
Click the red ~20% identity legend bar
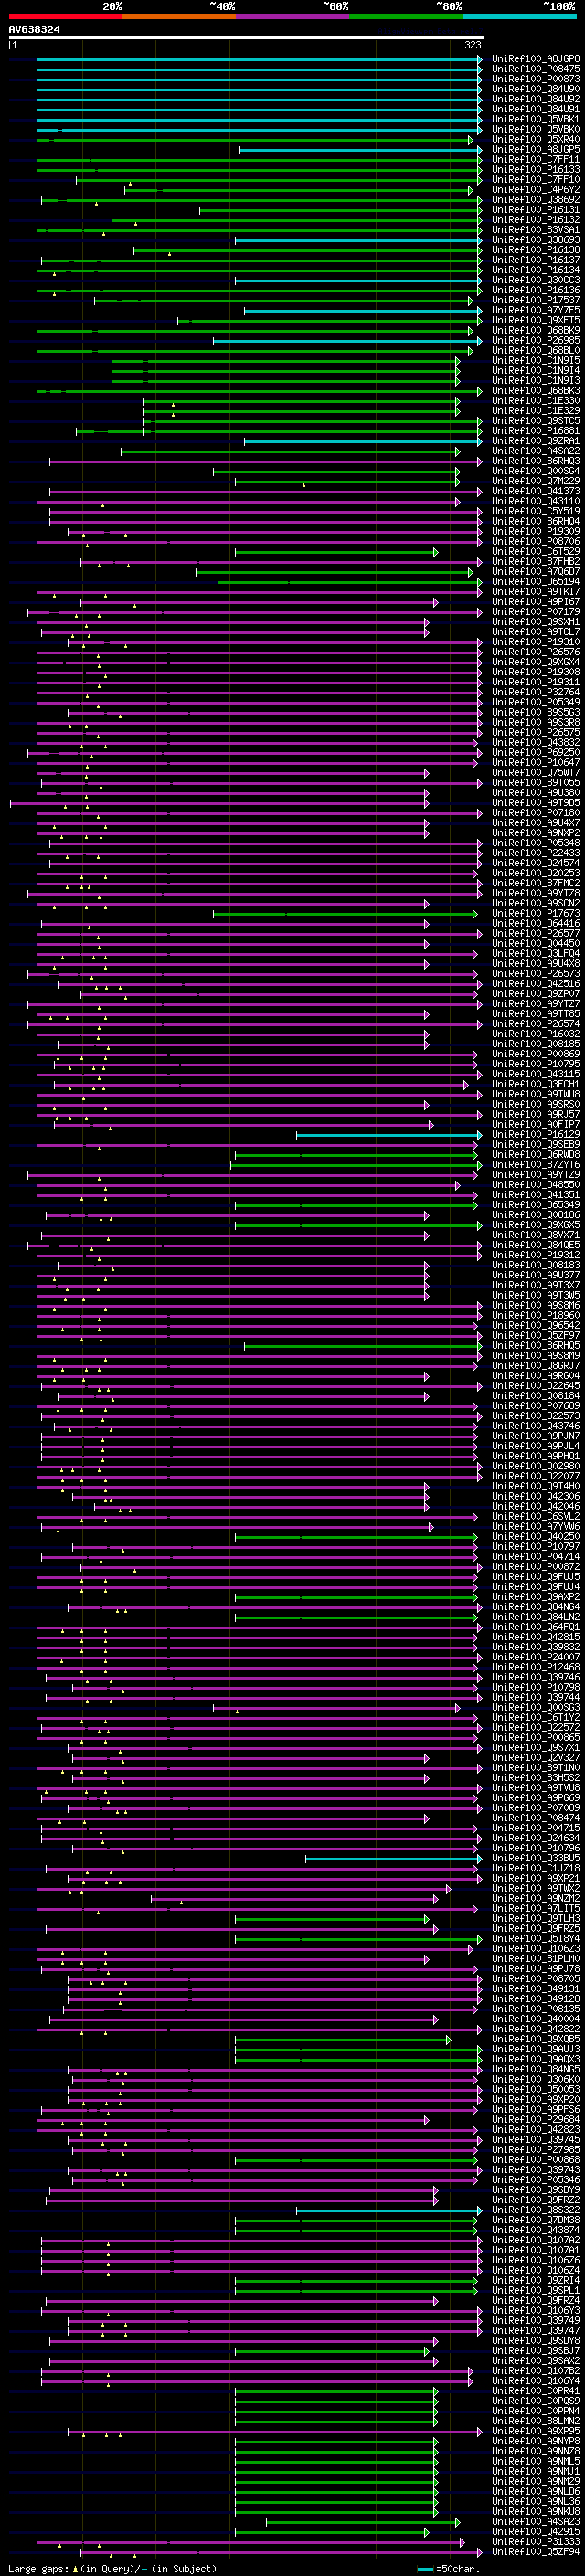(x=65, y=16)
